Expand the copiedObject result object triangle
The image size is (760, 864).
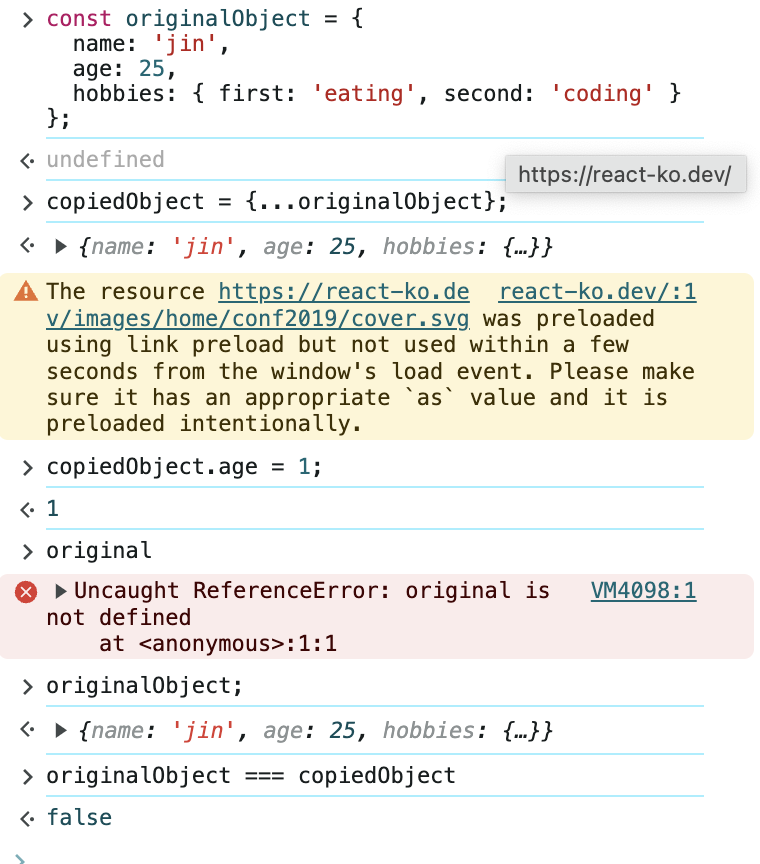click(61, 246)
